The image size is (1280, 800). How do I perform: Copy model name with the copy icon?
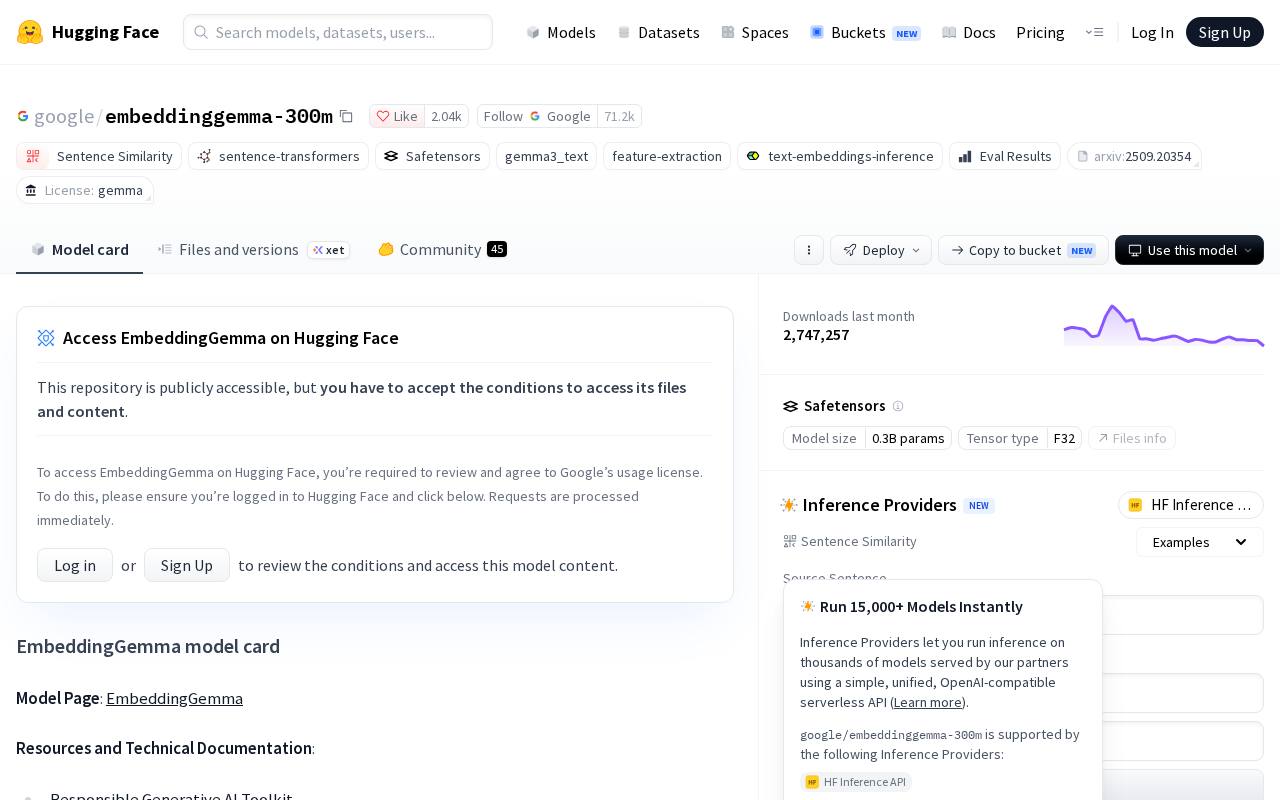[346, 116]
